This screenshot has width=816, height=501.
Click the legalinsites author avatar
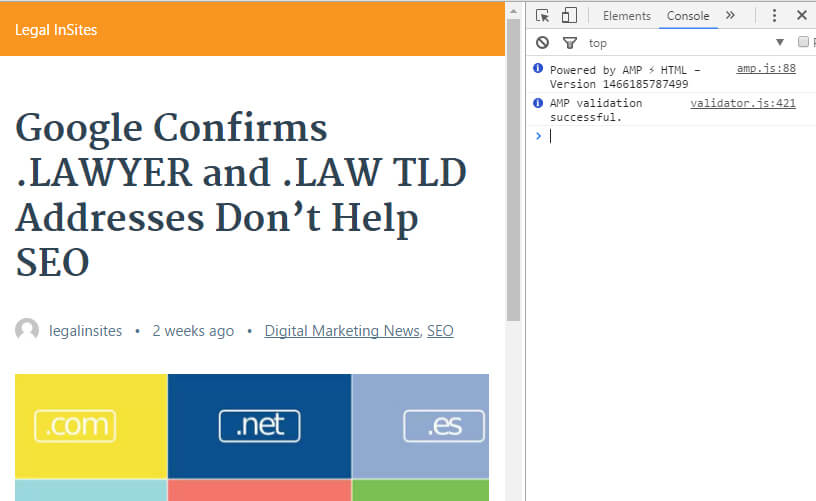click(27, 330)
